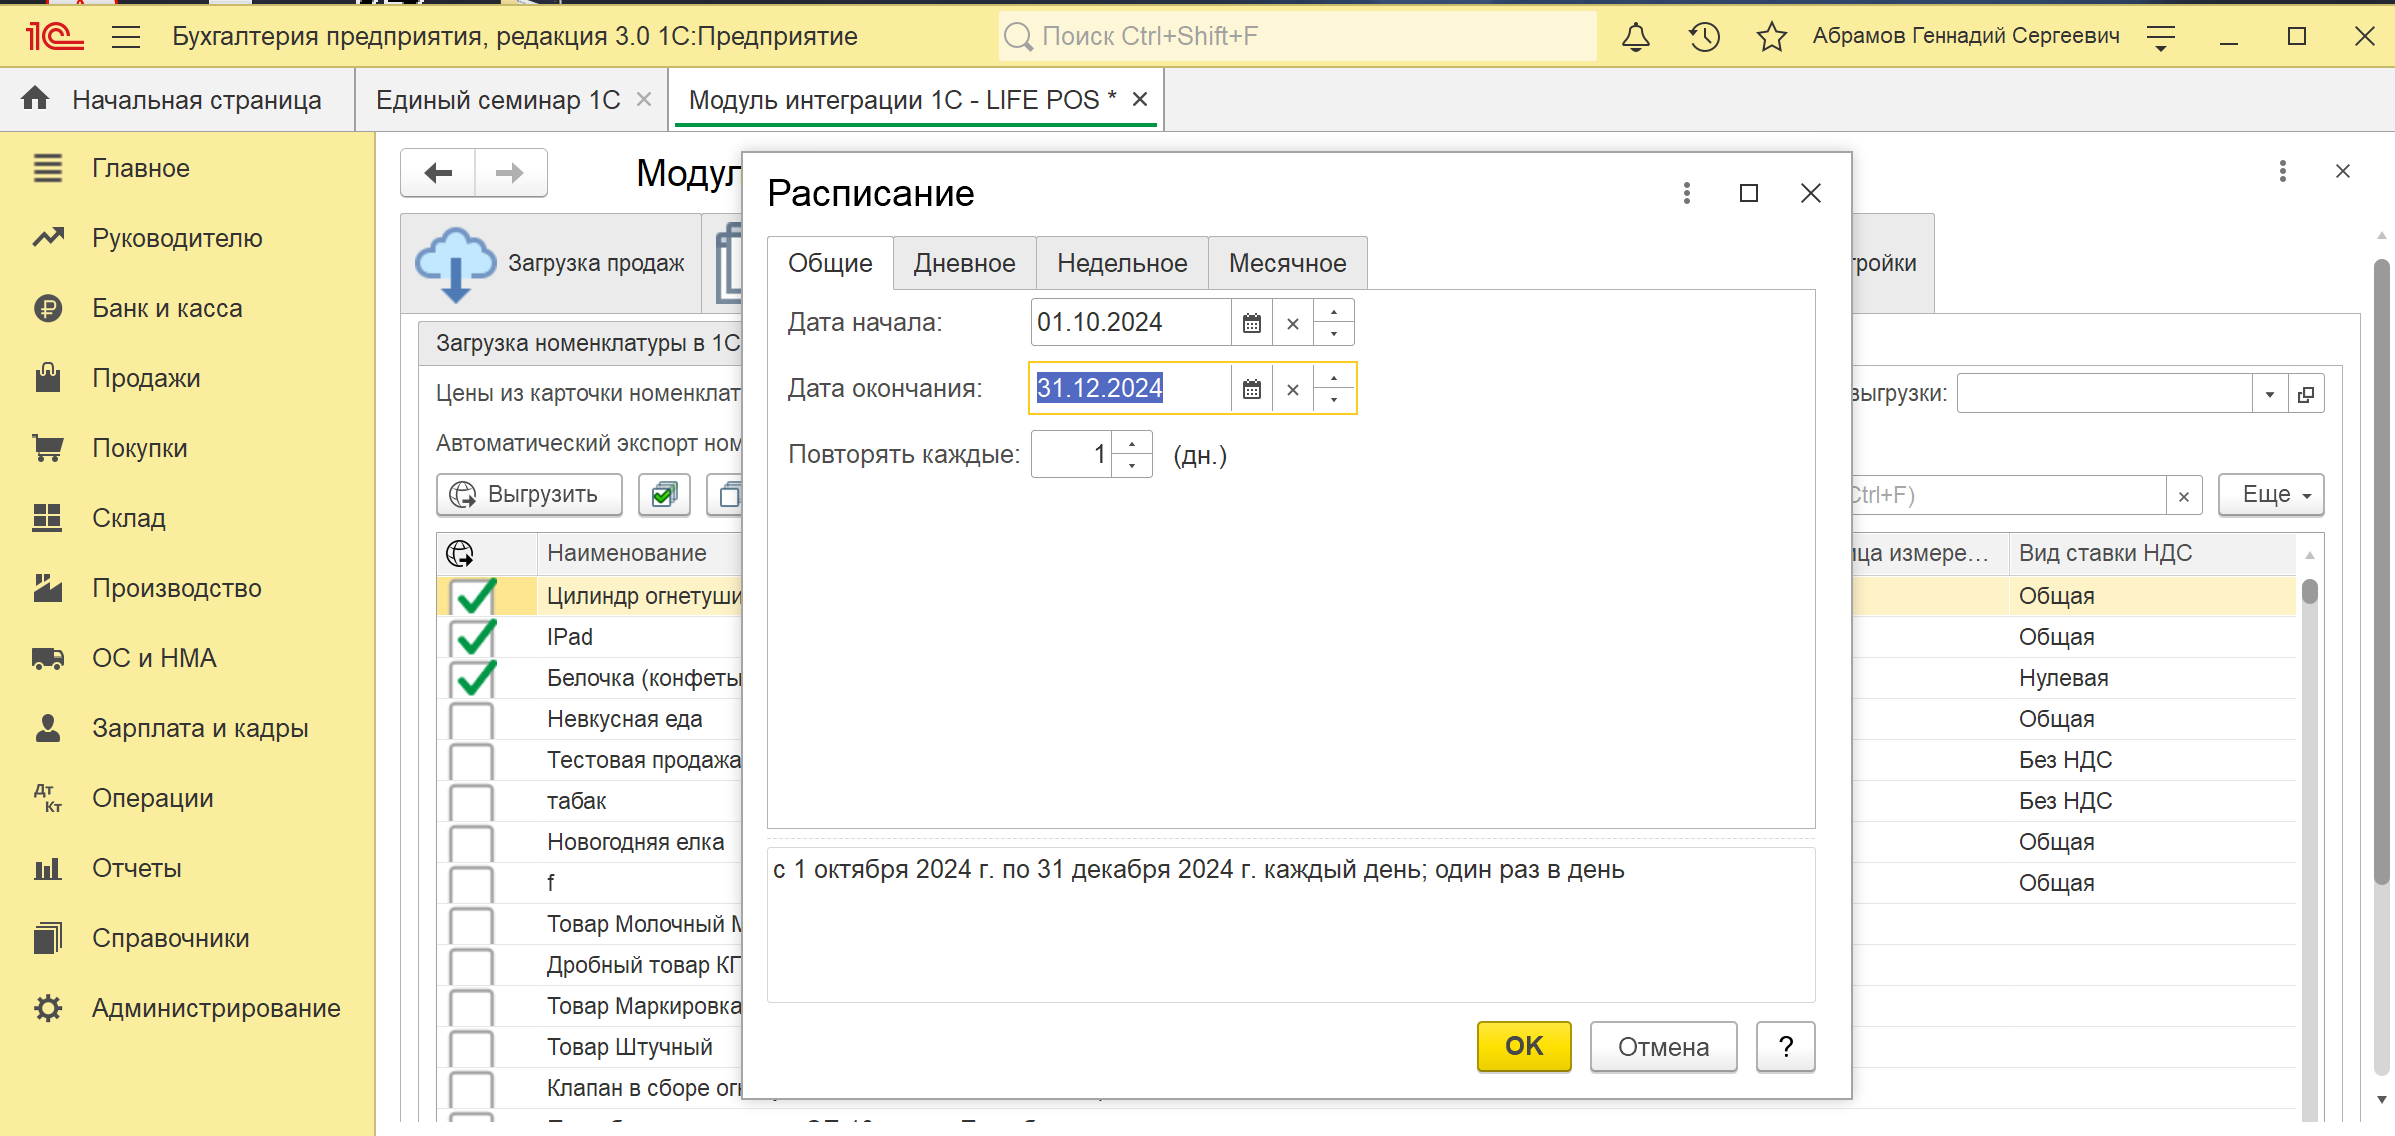The width and height of the screenshot is (2395, 1136).
Task: Close the Единый семинар 1С tab
Action: pyautogui.click(x=644, y=99)
